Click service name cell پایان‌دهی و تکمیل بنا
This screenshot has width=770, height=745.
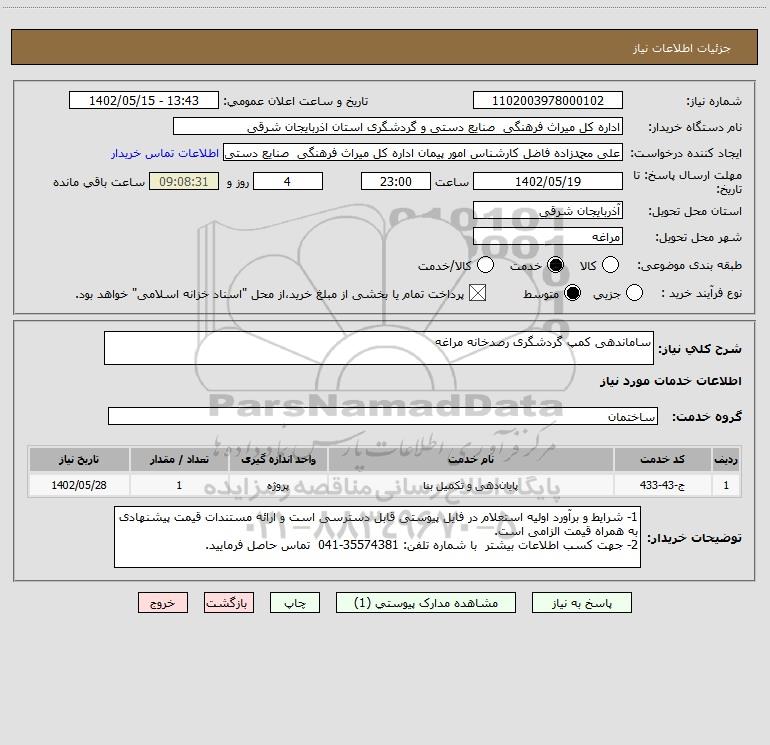(x=470, y=485)
